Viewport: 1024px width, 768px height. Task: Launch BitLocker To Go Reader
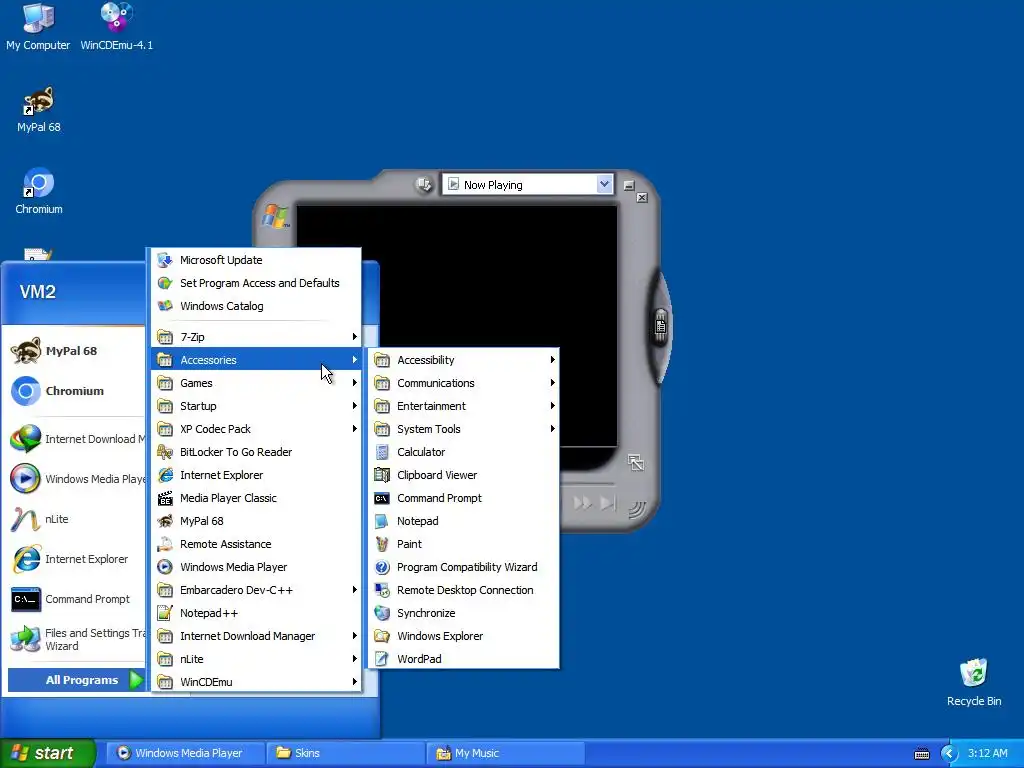click(x=257, y=452)
